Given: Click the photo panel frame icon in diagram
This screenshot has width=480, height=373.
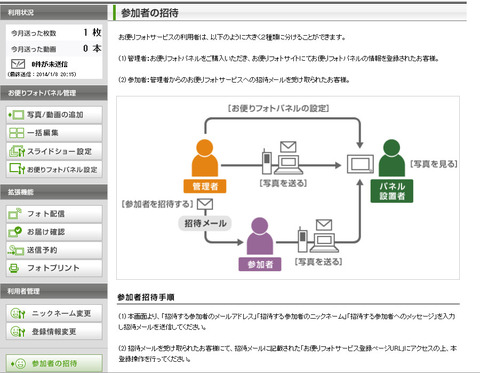Looking at the screenshot, I should pyautogui.click(x=360, y=164).
